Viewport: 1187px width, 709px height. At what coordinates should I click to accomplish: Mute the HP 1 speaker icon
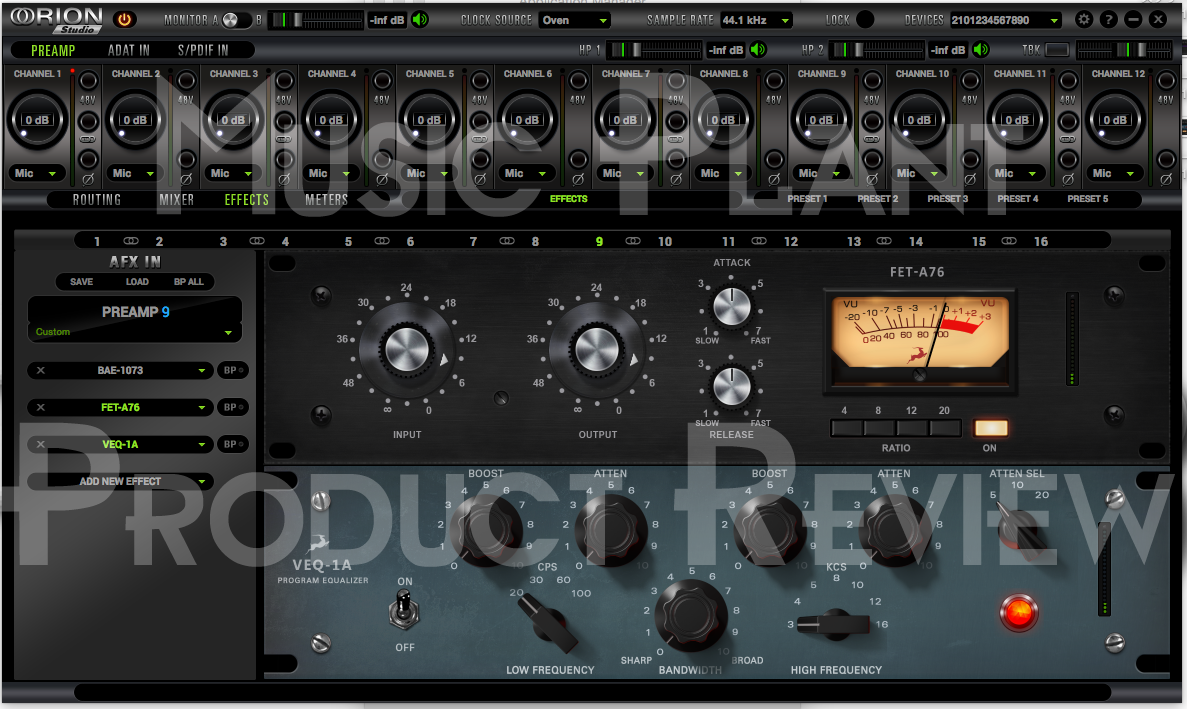758,50
